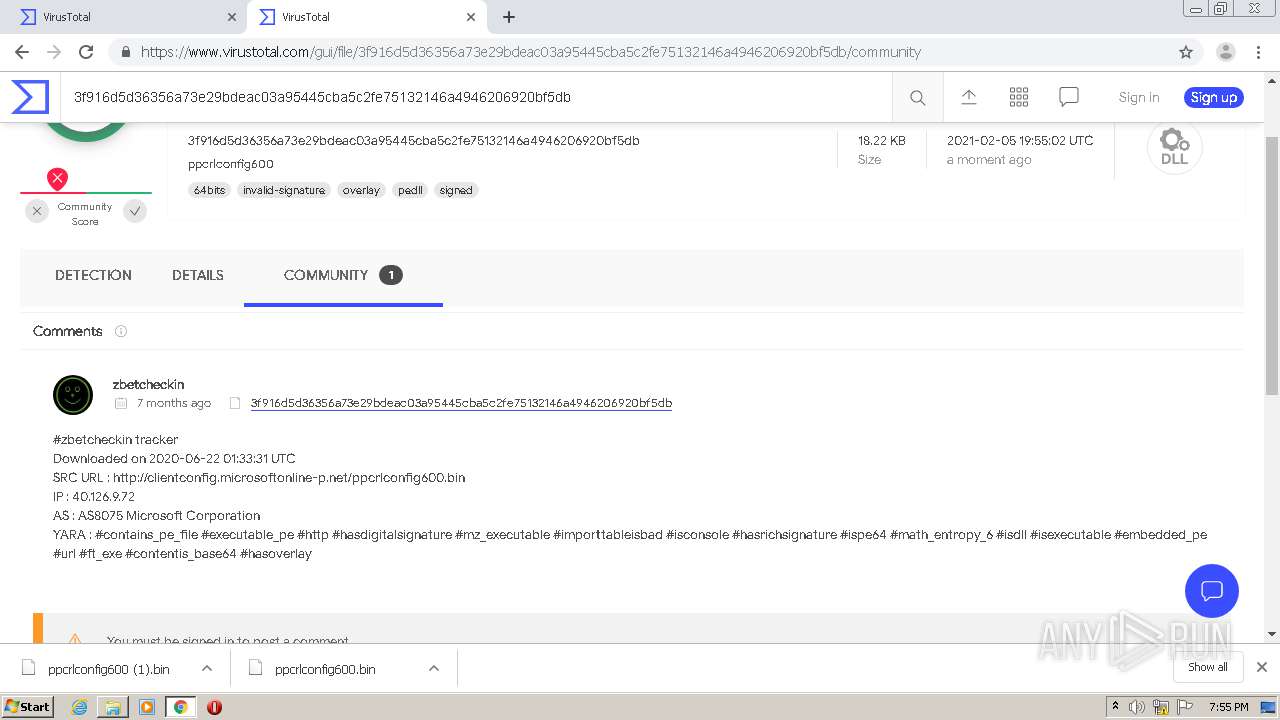The height and width of the screenshot is (720, 1280).
Task: Show hidden tray icons arrow
Action: [1115, 707]
